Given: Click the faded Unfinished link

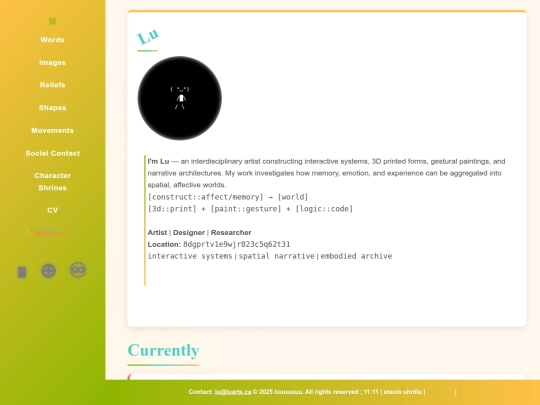Looking at the screenshot, I should point(51,232).
